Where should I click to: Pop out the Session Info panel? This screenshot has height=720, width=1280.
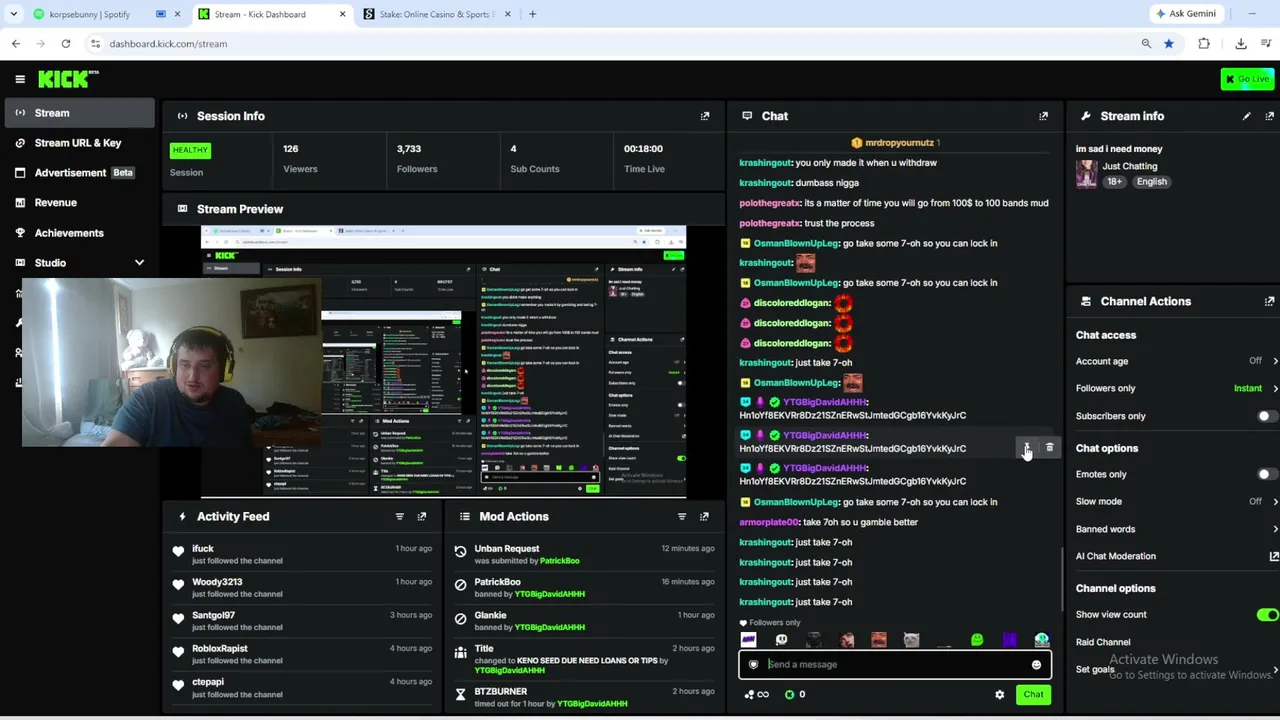(705, 116)
